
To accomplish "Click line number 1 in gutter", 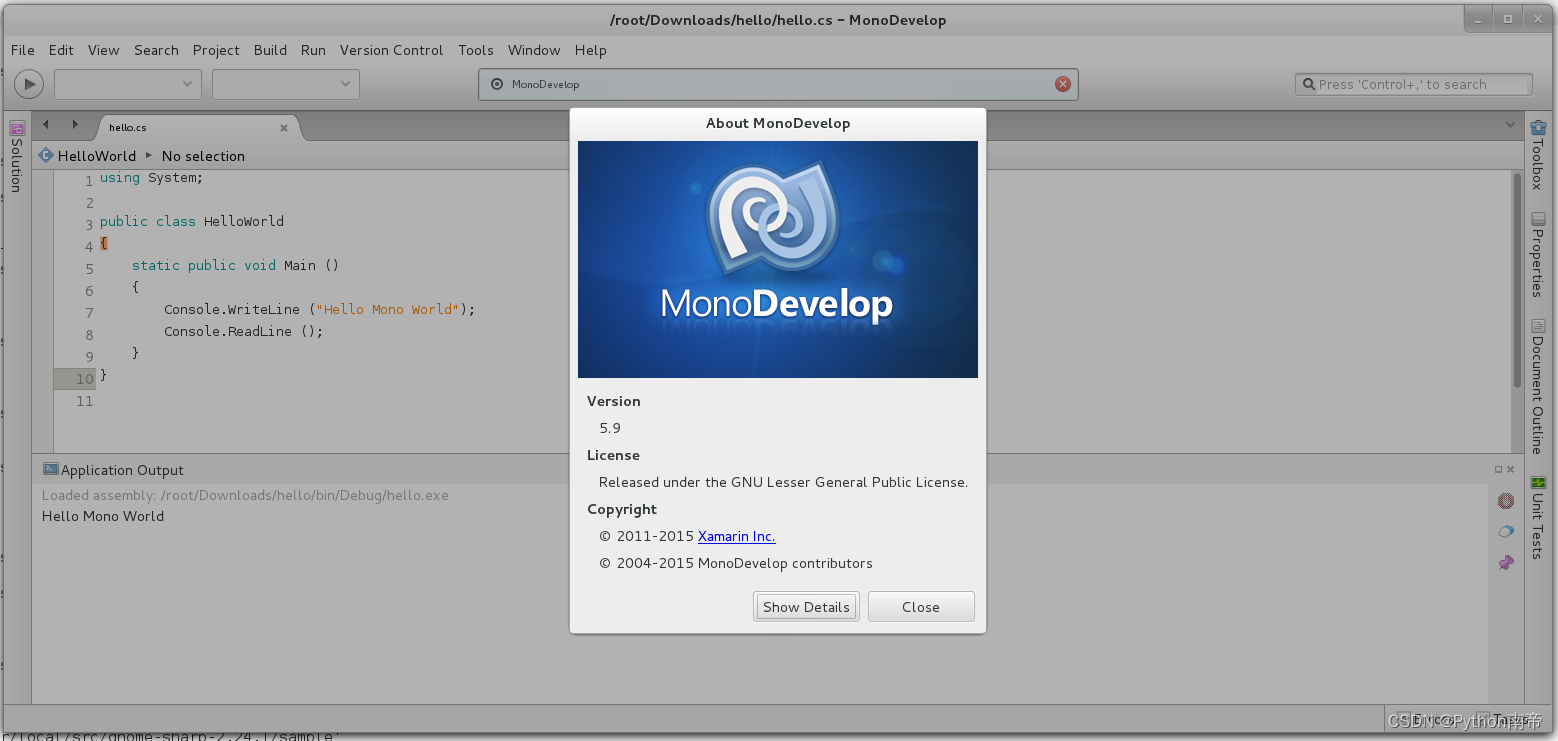I will pos(89,181).
